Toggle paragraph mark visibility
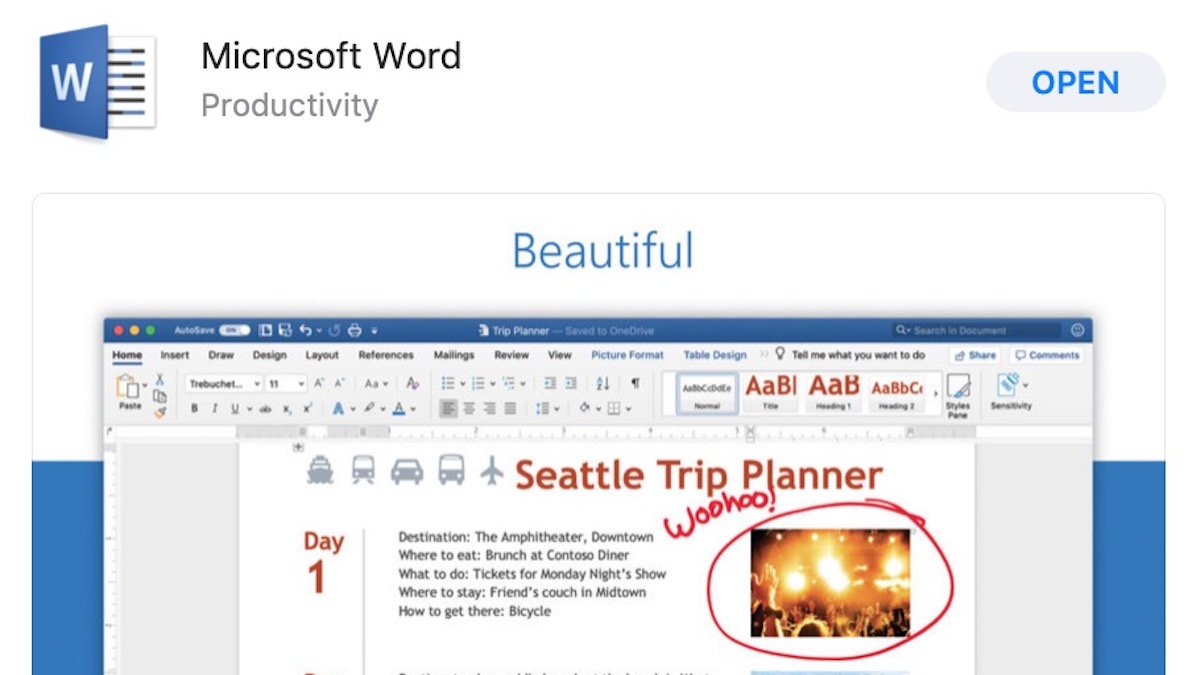Screen dimensions: 1200x675 635,382
